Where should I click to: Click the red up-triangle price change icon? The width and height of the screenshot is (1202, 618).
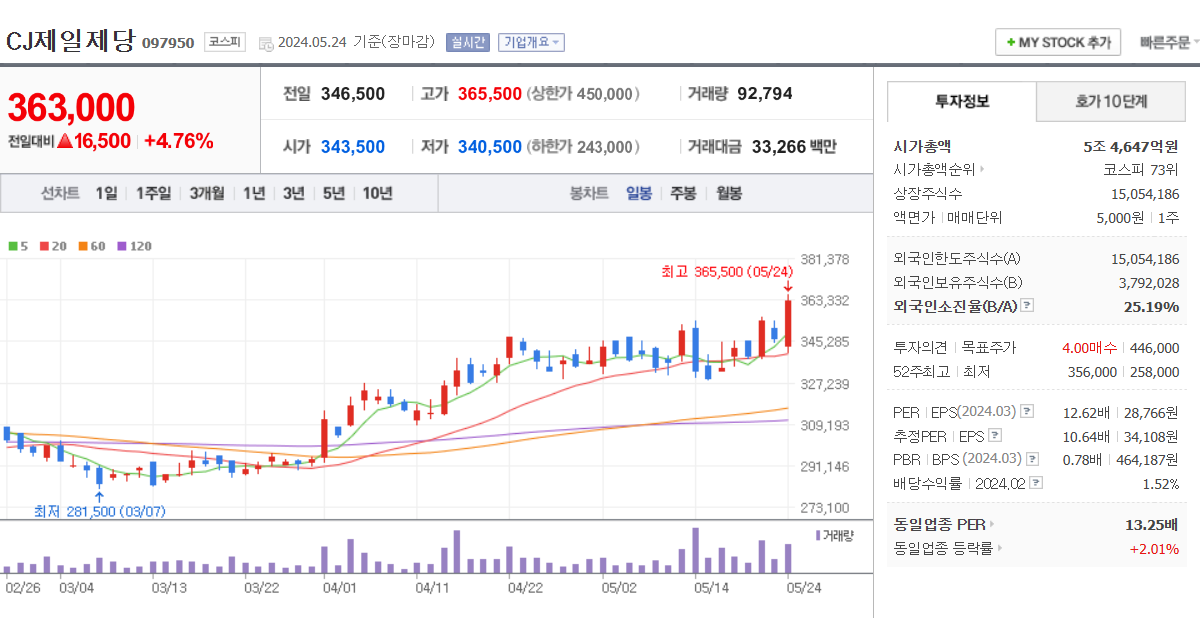tap(65, 141)
